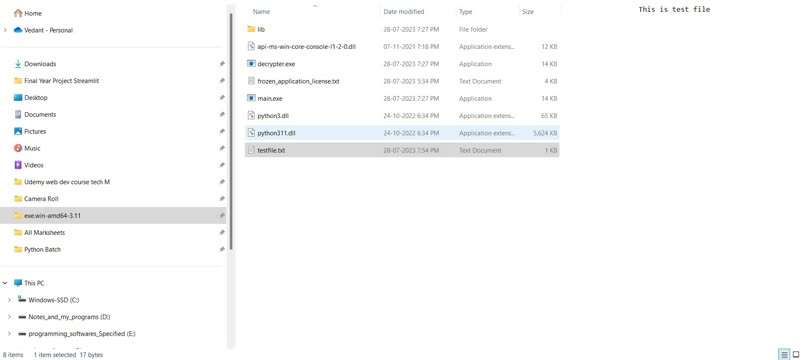804x360 pixels.
Task: Click the 07-11-2021 7:18 PM date cell
Action: tap(411, 47)
